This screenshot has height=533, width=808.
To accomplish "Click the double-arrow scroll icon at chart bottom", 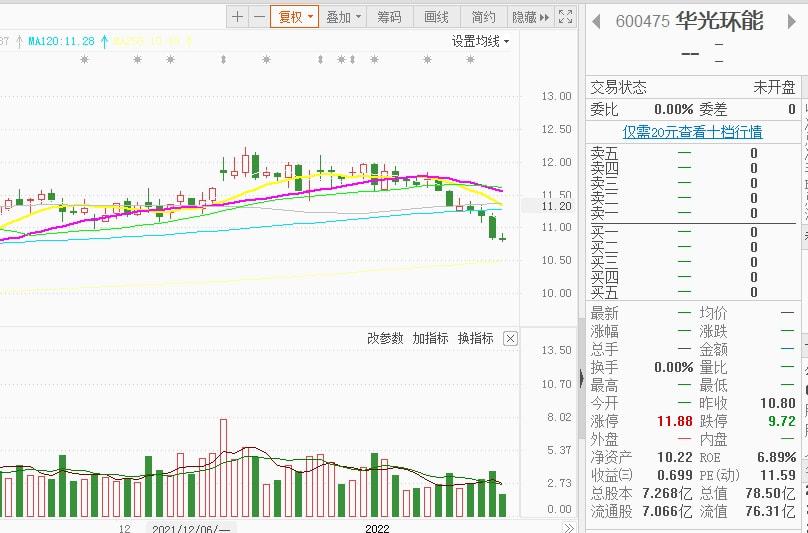I will pyautogui.click(x=568, y=527).
